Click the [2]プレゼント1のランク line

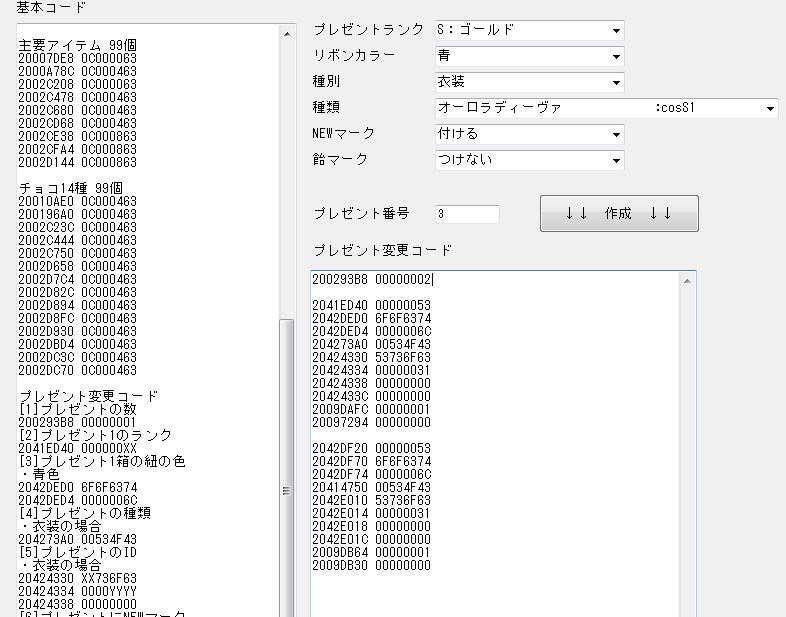click(95, 436)
